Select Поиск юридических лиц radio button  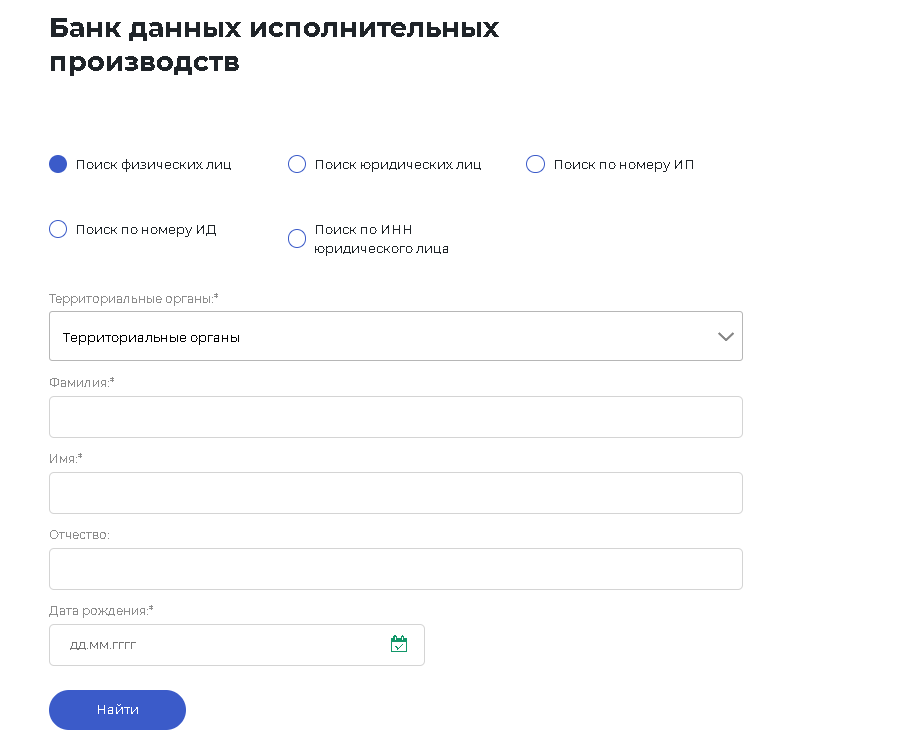pos(297,164)
